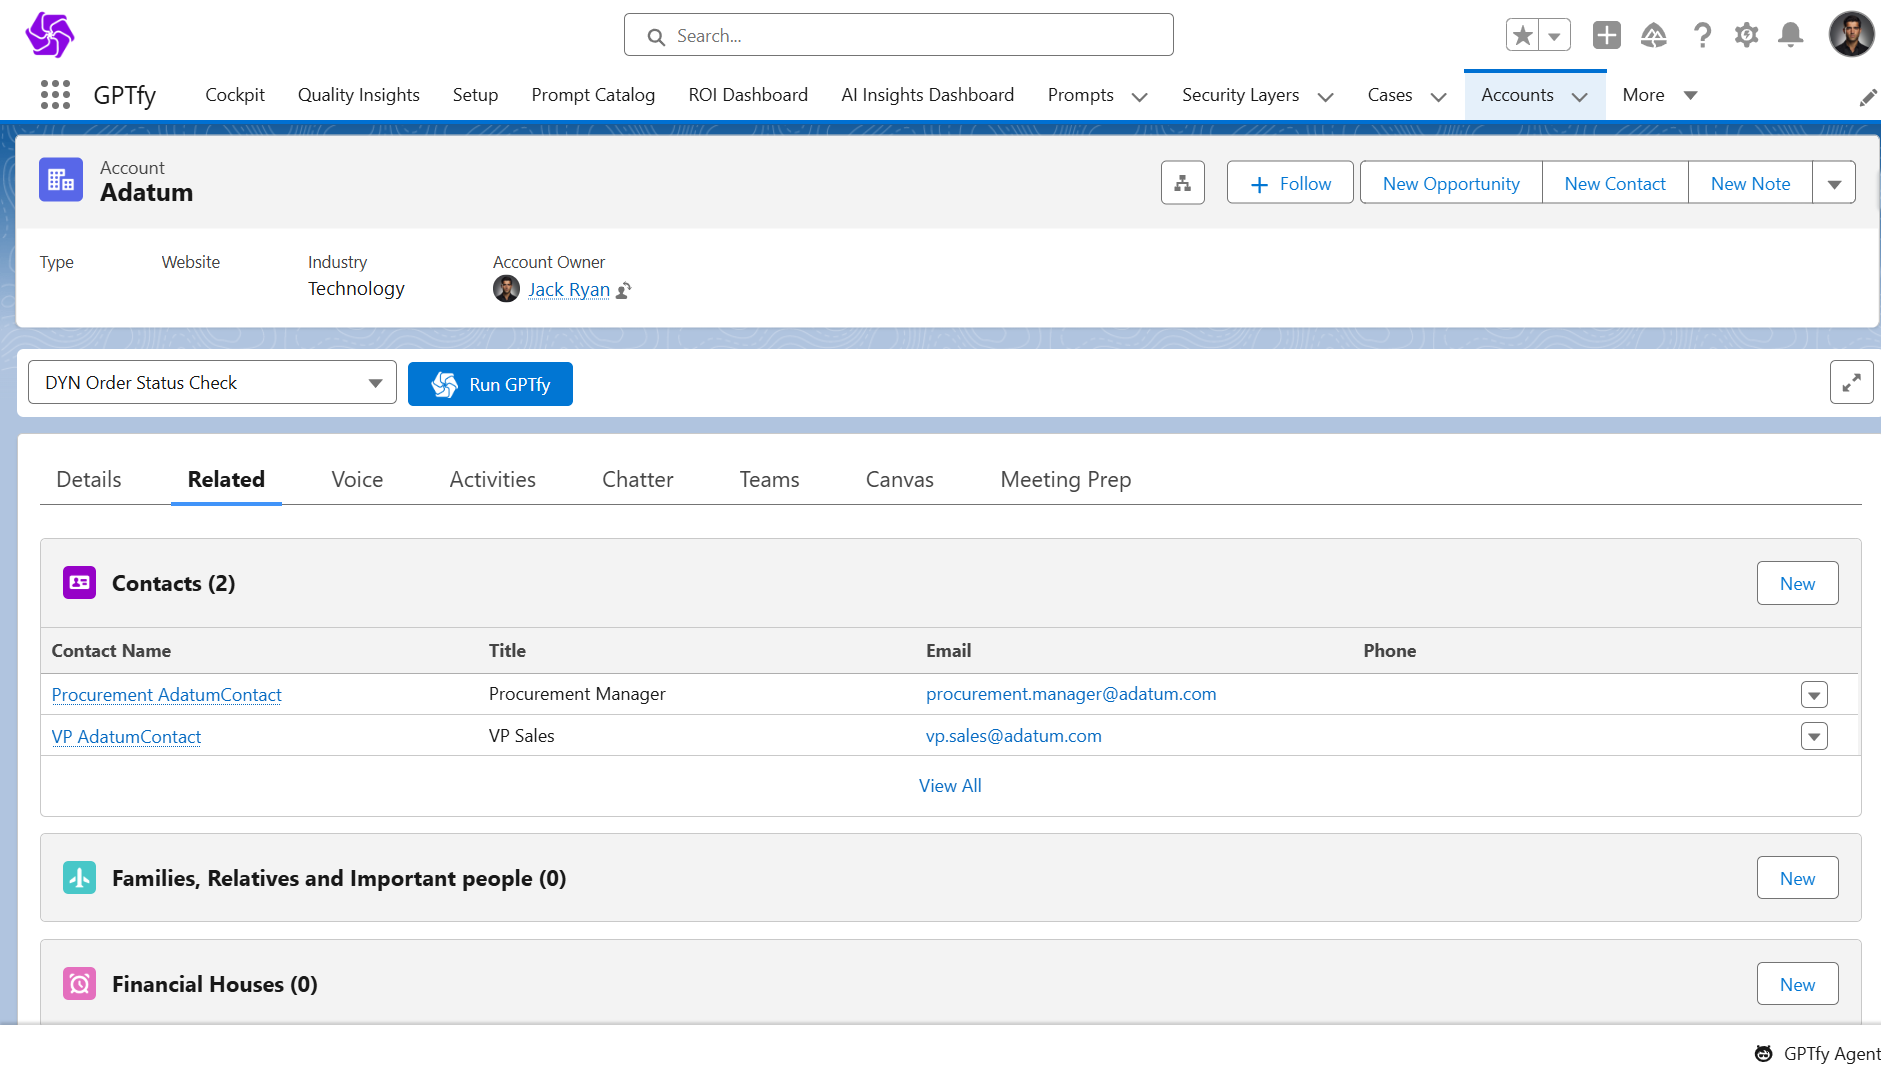The image size is (1881, 1077).
Task: Show more account actions dropdown
Action: click(x=1834, y=183)
